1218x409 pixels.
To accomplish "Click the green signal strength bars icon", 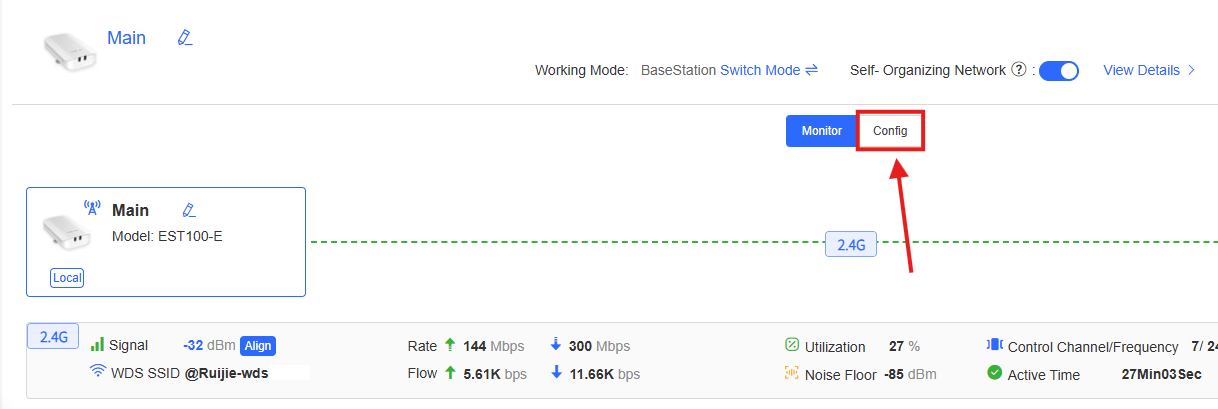I will [x=97, y=345].
